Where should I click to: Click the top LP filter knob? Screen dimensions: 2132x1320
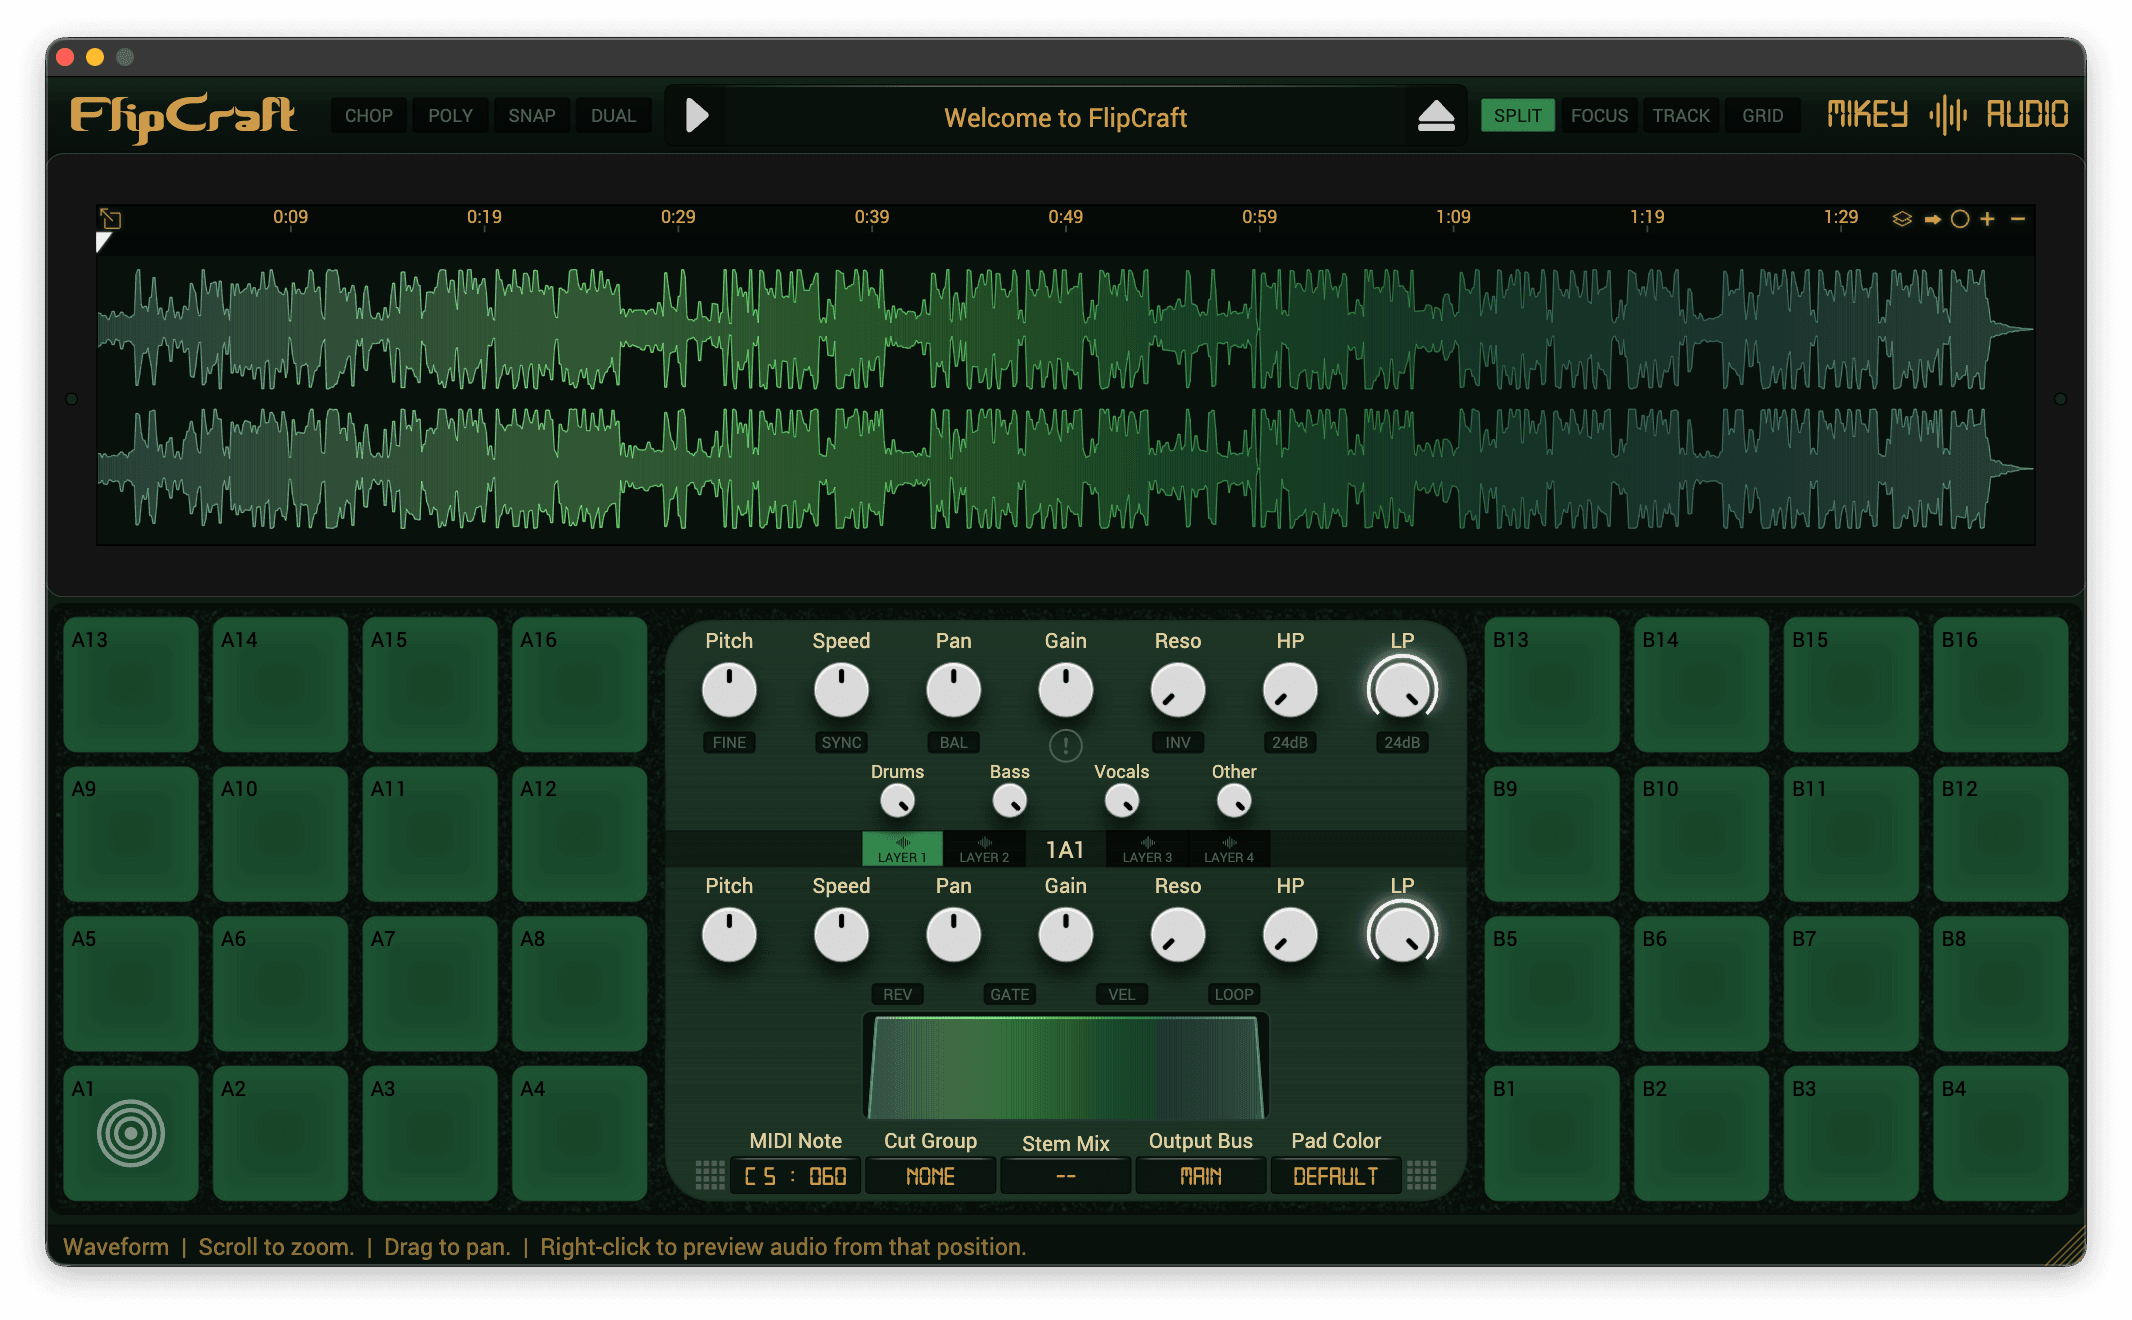point(1402,690)
